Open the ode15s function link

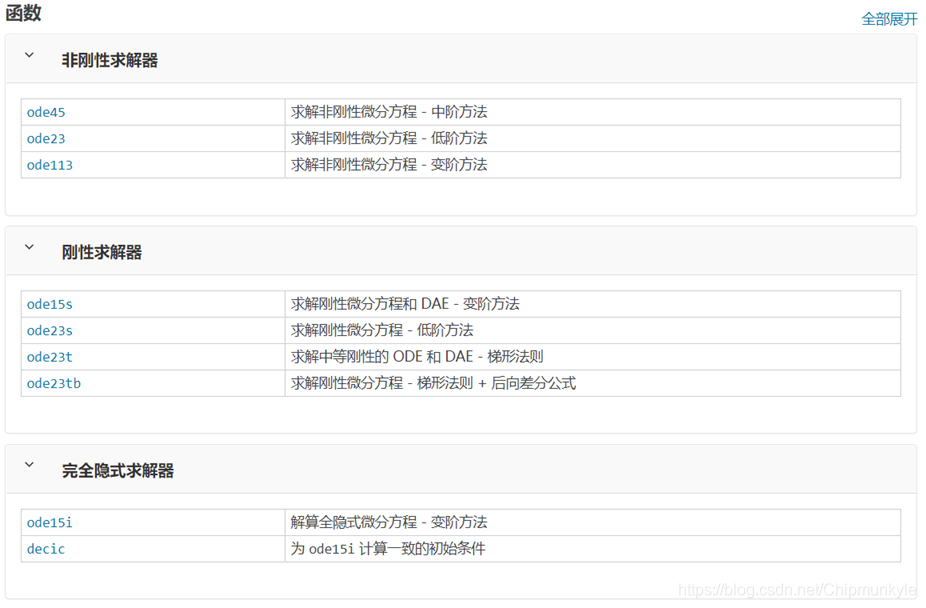(x=50, y=304)
